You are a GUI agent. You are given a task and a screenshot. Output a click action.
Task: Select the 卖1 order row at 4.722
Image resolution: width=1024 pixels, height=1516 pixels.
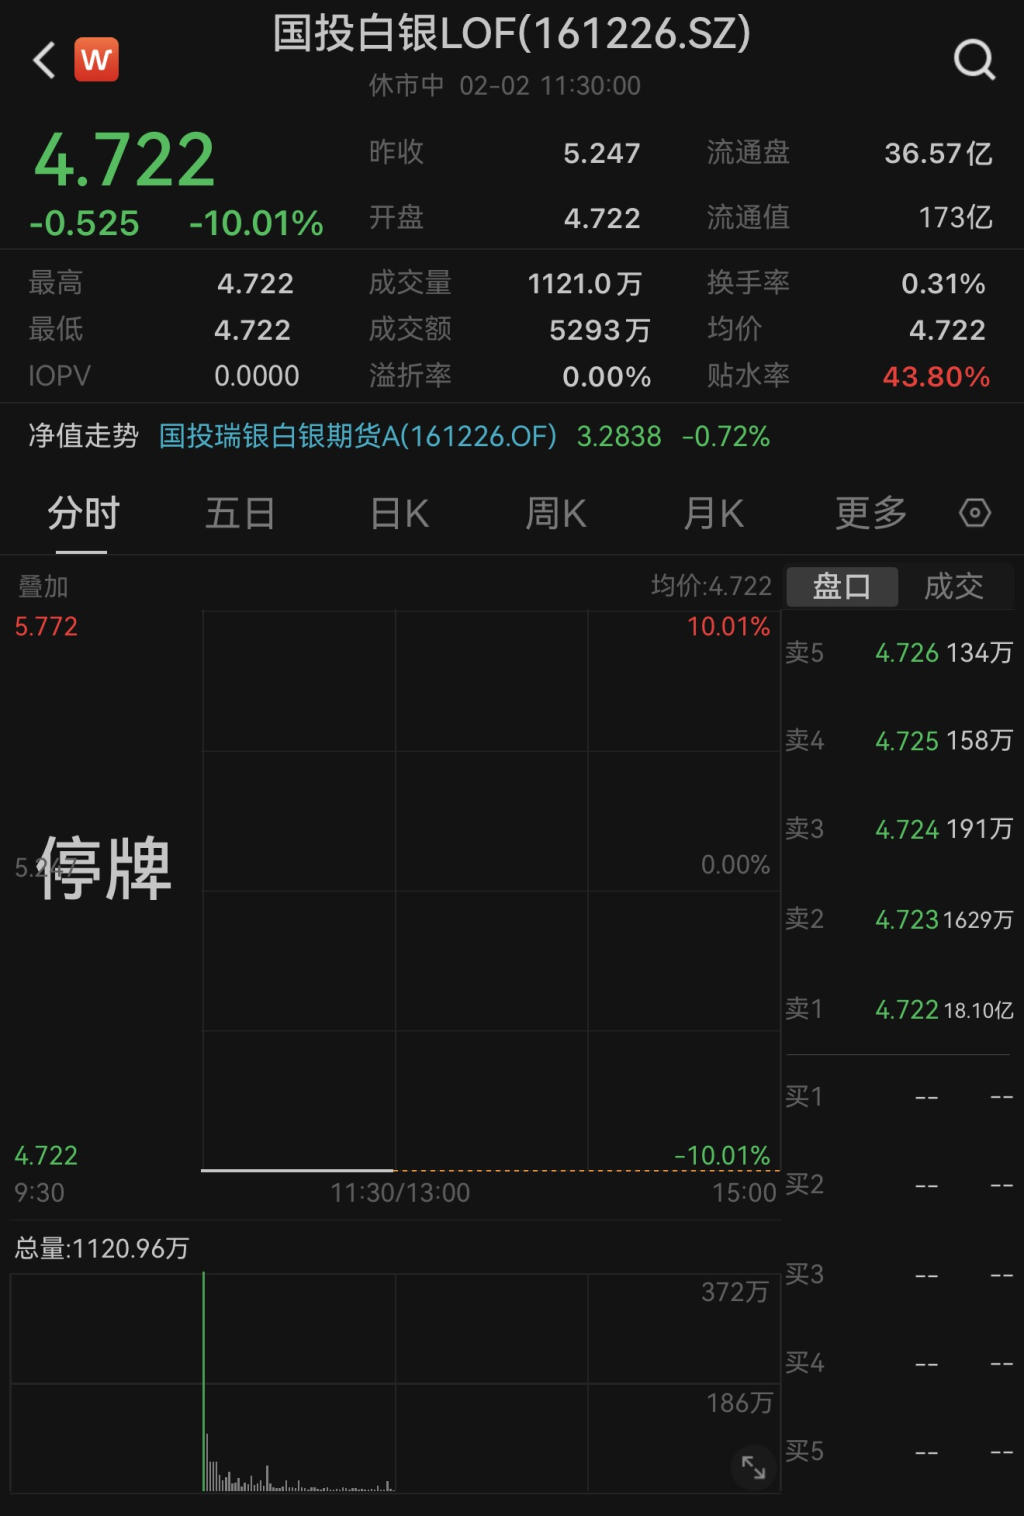(x=900, y=1010)
